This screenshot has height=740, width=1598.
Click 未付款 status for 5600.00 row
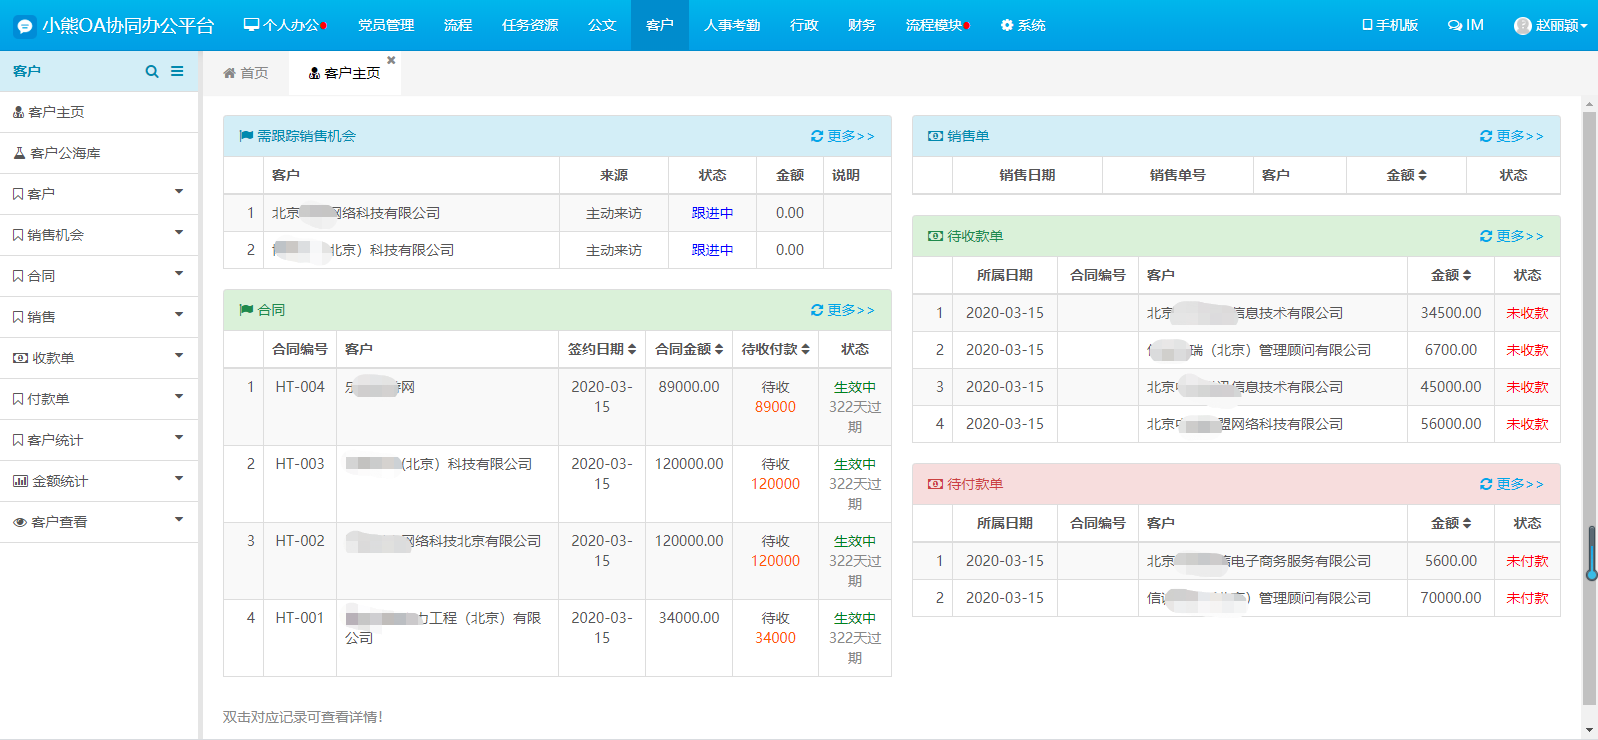pos(1527,561)
